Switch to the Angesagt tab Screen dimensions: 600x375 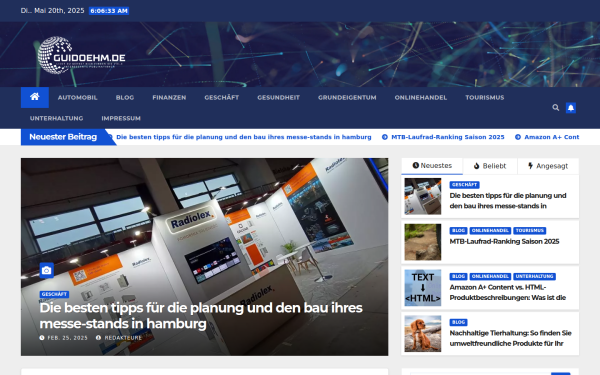click(548, 166)
